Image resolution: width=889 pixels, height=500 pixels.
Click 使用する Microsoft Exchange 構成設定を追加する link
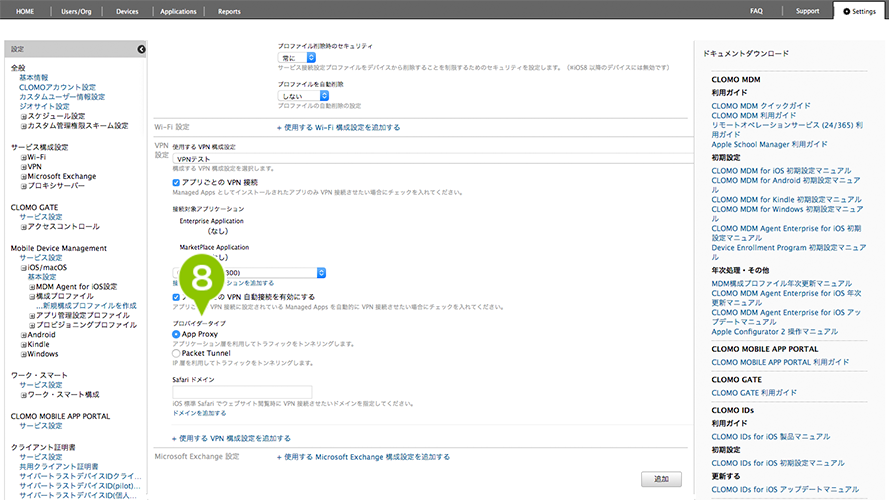(x=363, y=457)
